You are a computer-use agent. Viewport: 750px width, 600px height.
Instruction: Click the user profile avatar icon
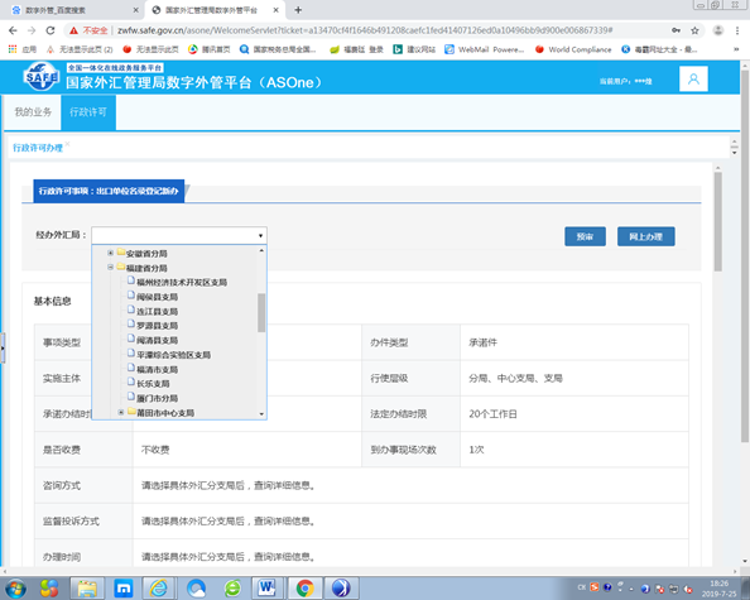click(693, 79)
